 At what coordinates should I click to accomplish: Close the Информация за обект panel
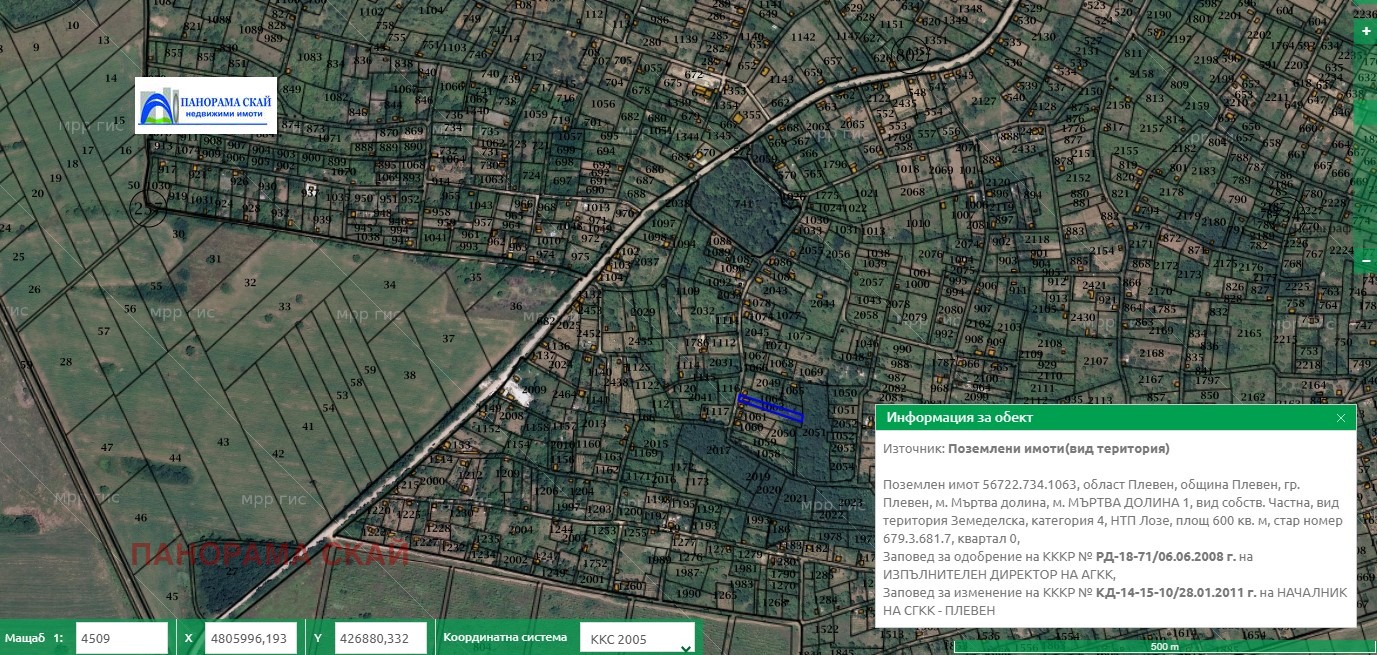(1341, 418)
